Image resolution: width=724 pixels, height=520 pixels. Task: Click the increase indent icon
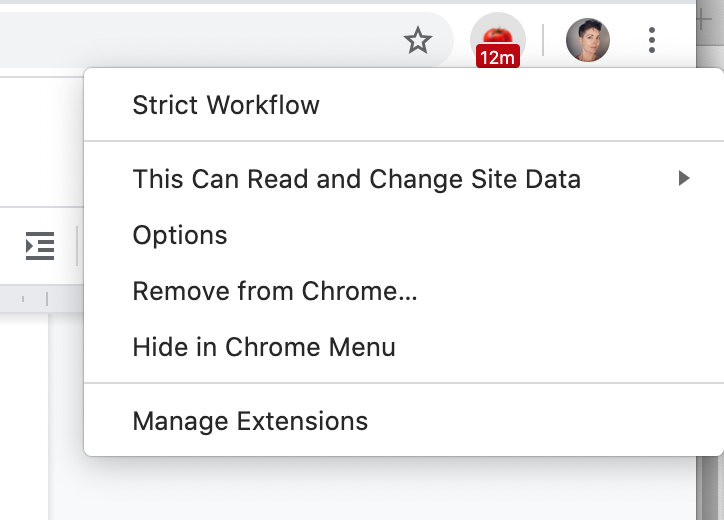pos(40,246)
